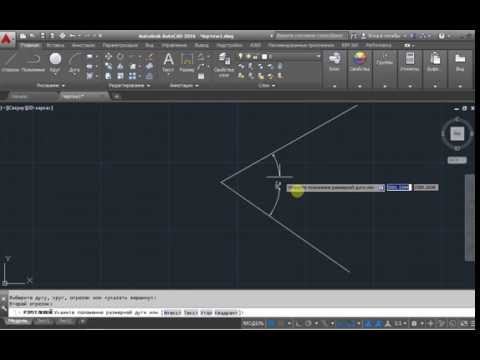Open the Главная ribbon tab
The height and width of the screenshot is (360, 480).
(30, 45)
